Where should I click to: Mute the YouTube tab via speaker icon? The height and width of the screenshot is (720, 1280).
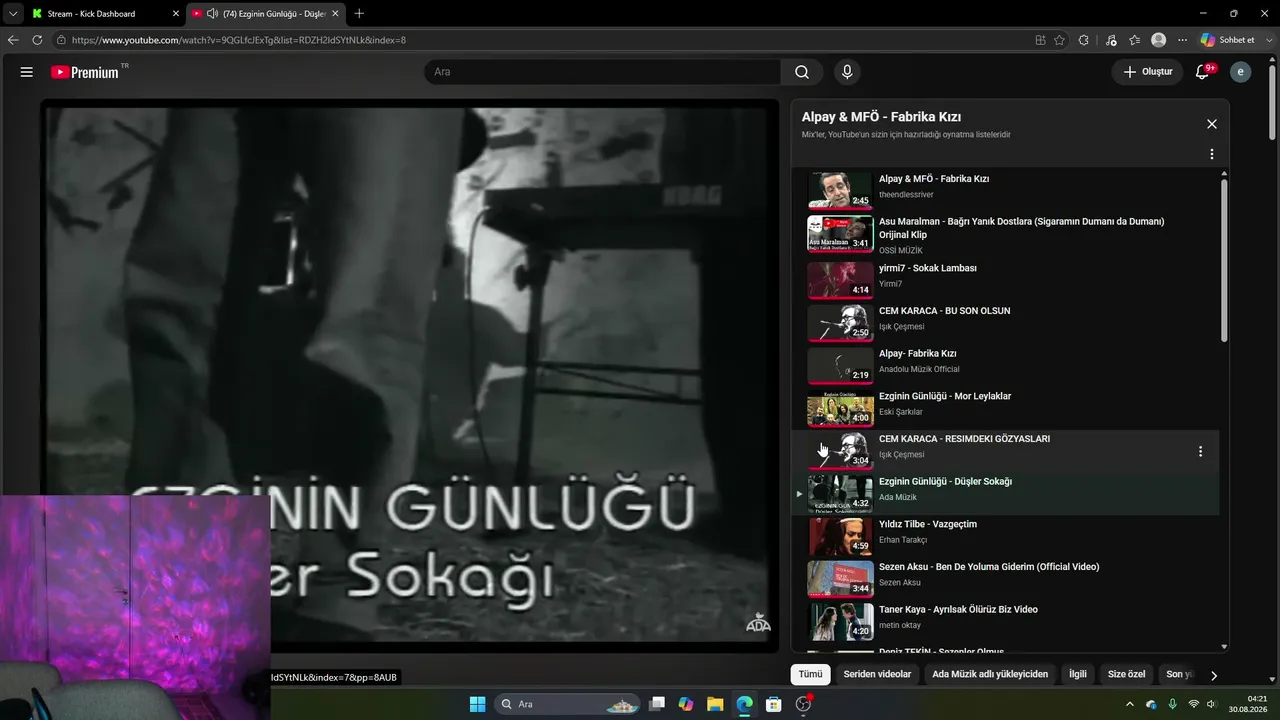pos(212,13)
